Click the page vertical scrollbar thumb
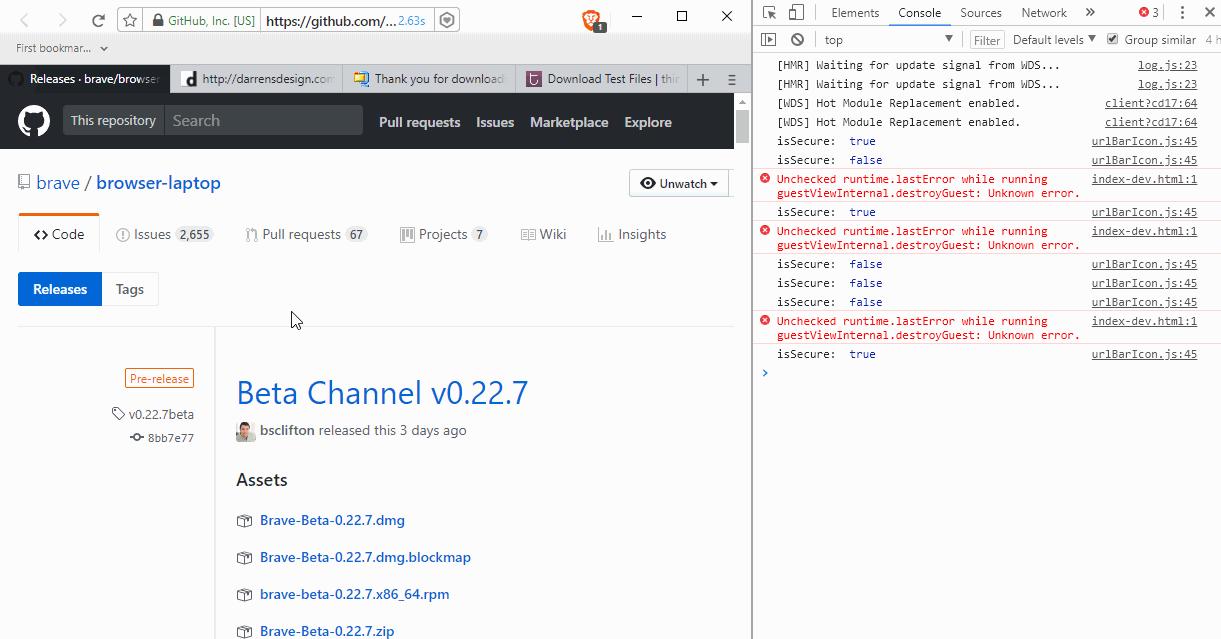 coord(742,128)
